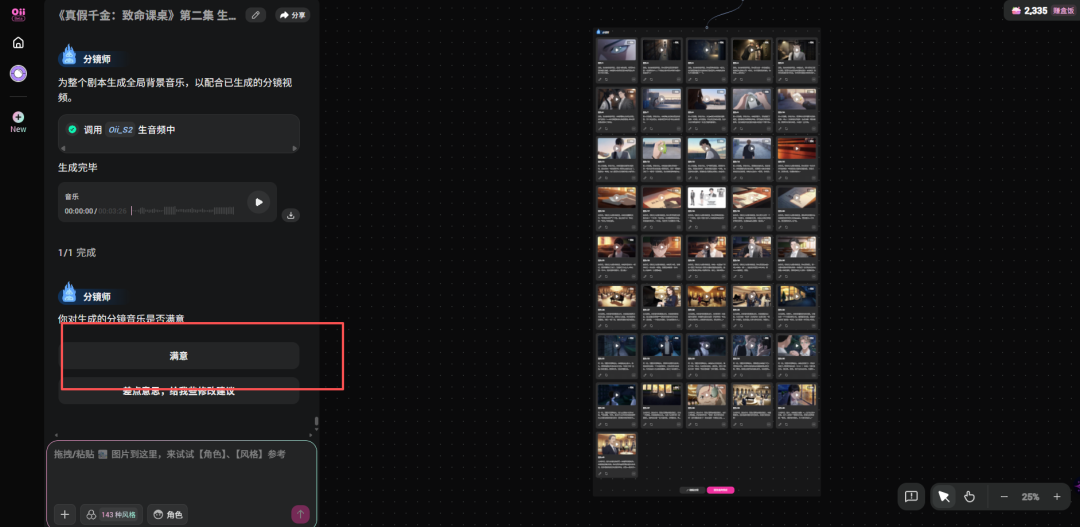
Task: Click the pink button below storyboard grid
Action: (720, 490)
